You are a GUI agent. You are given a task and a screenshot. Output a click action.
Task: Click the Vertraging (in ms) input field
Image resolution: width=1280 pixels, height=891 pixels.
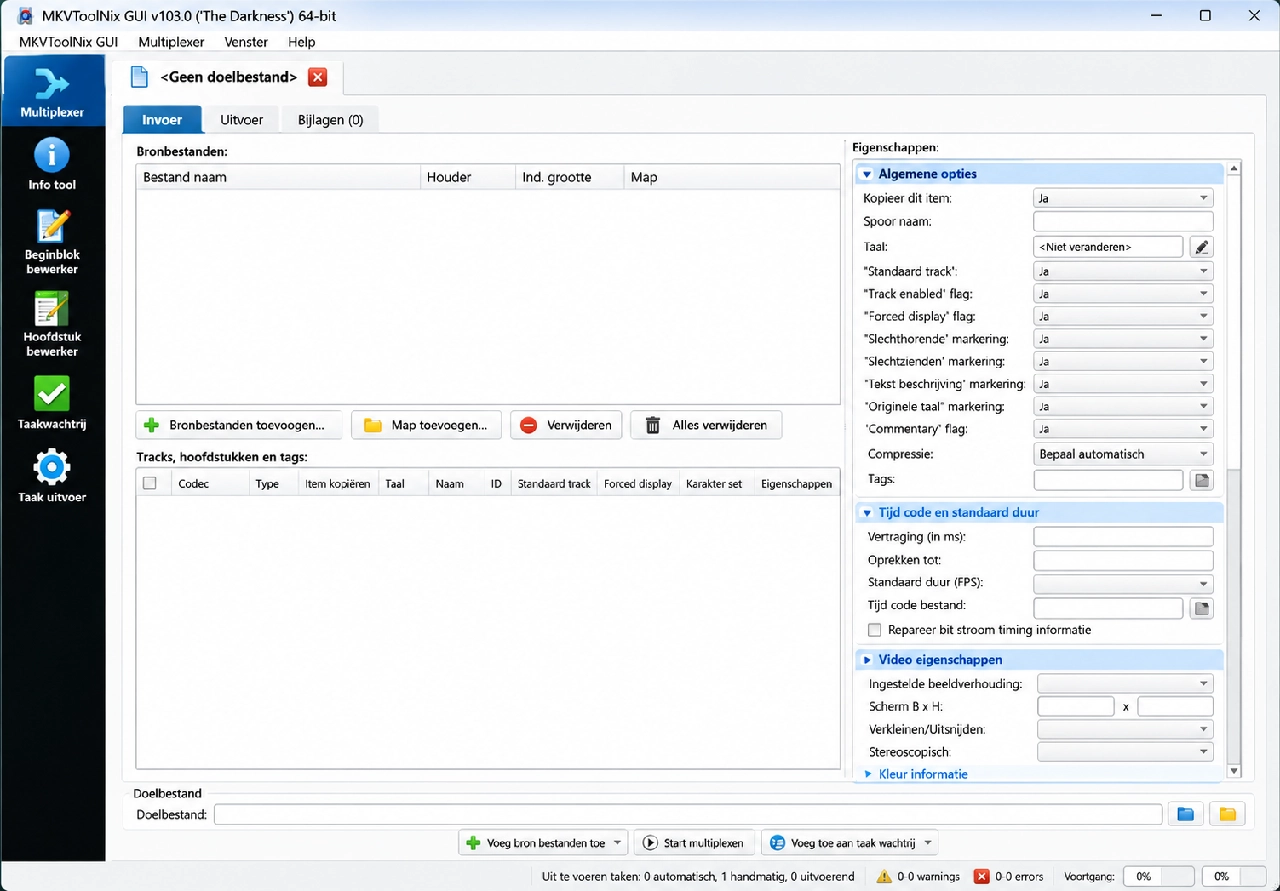pyautogui.click(x=1123, y=537)
